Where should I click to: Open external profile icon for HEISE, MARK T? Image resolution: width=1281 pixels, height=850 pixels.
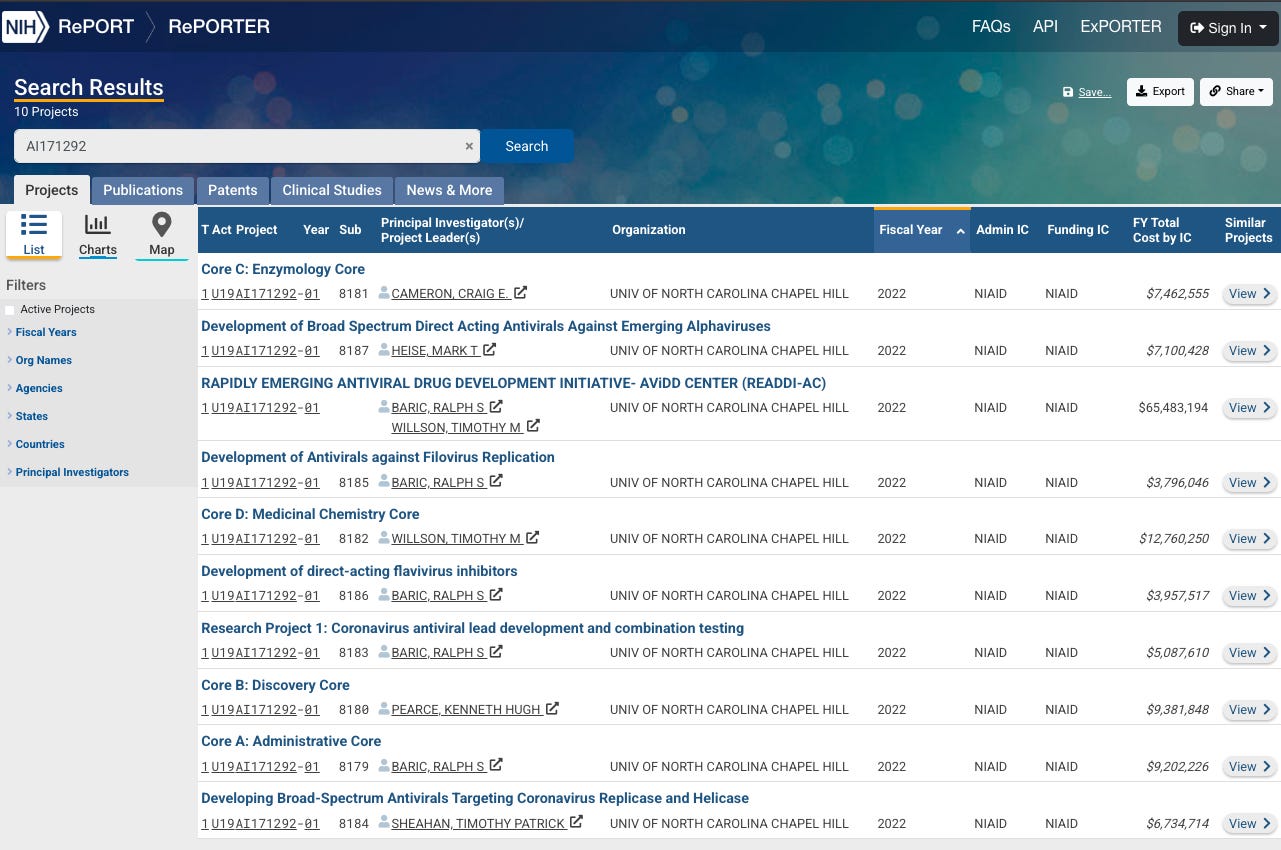[489, 350]
